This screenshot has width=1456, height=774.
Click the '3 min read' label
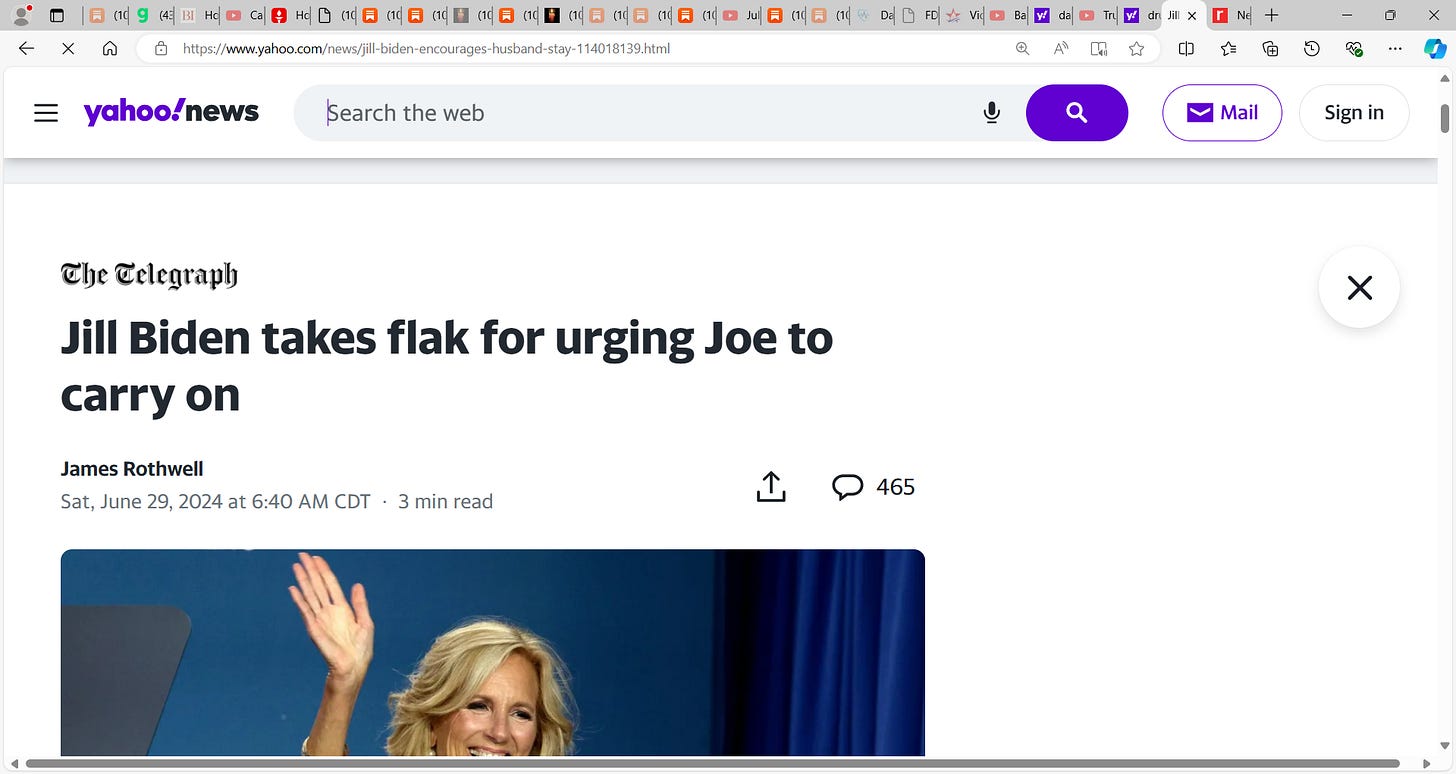click(x=445, y=501)
